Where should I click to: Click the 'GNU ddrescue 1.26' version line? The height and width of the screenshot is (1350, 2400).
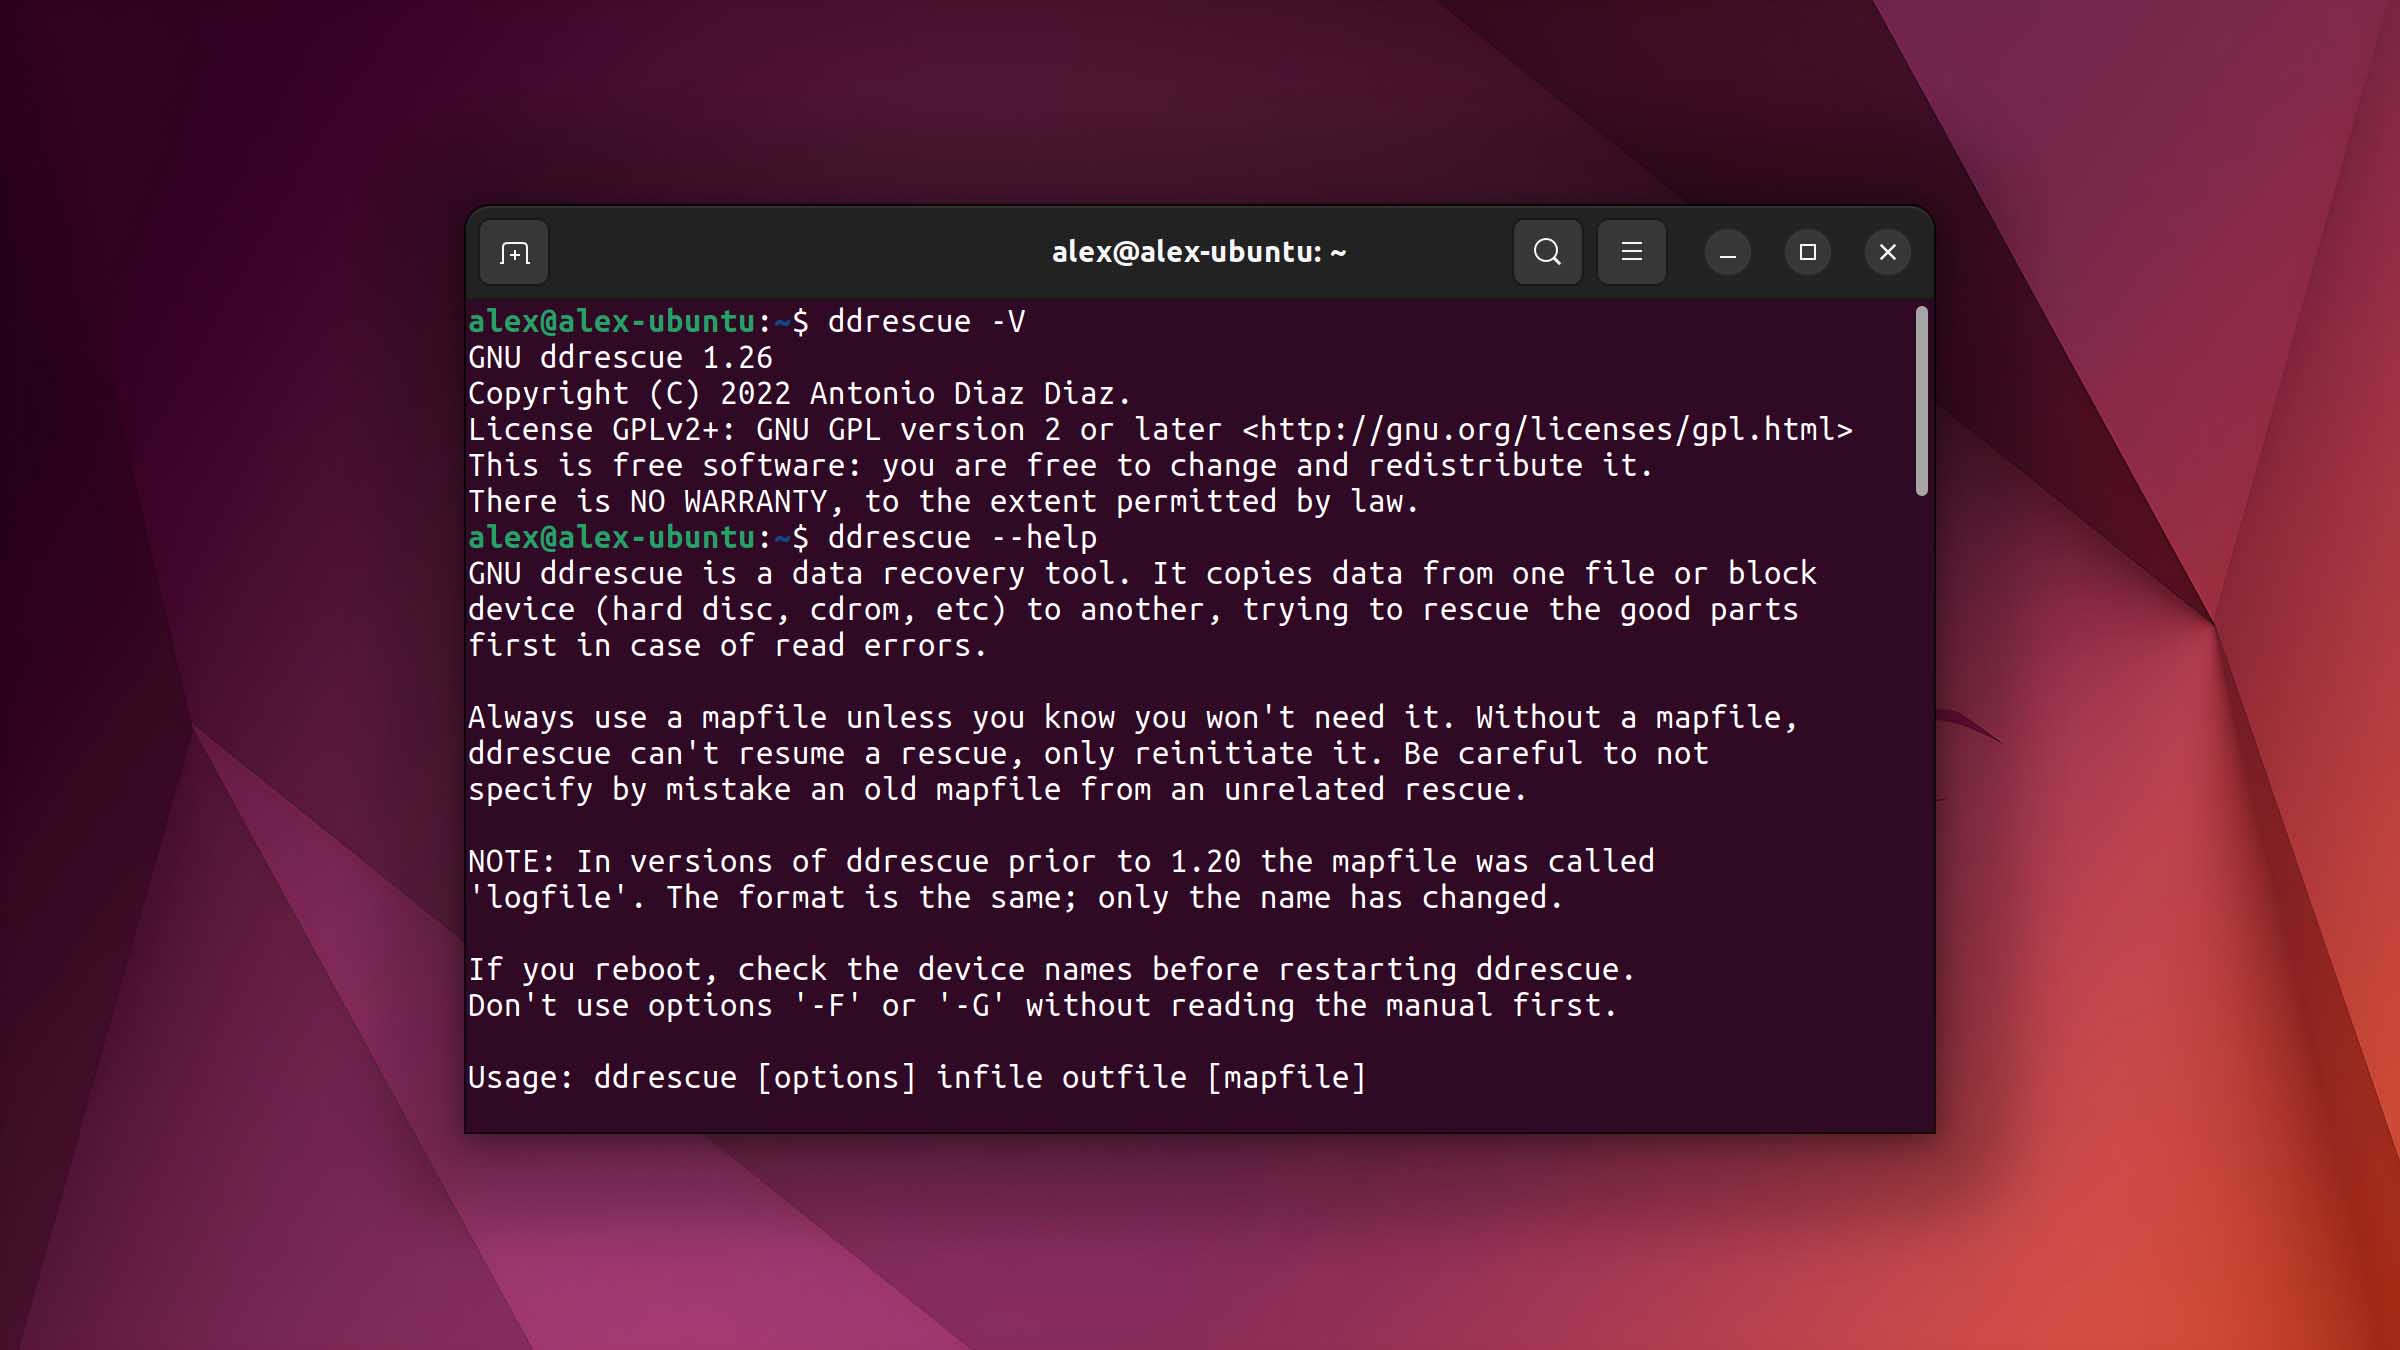pos(620,358)
